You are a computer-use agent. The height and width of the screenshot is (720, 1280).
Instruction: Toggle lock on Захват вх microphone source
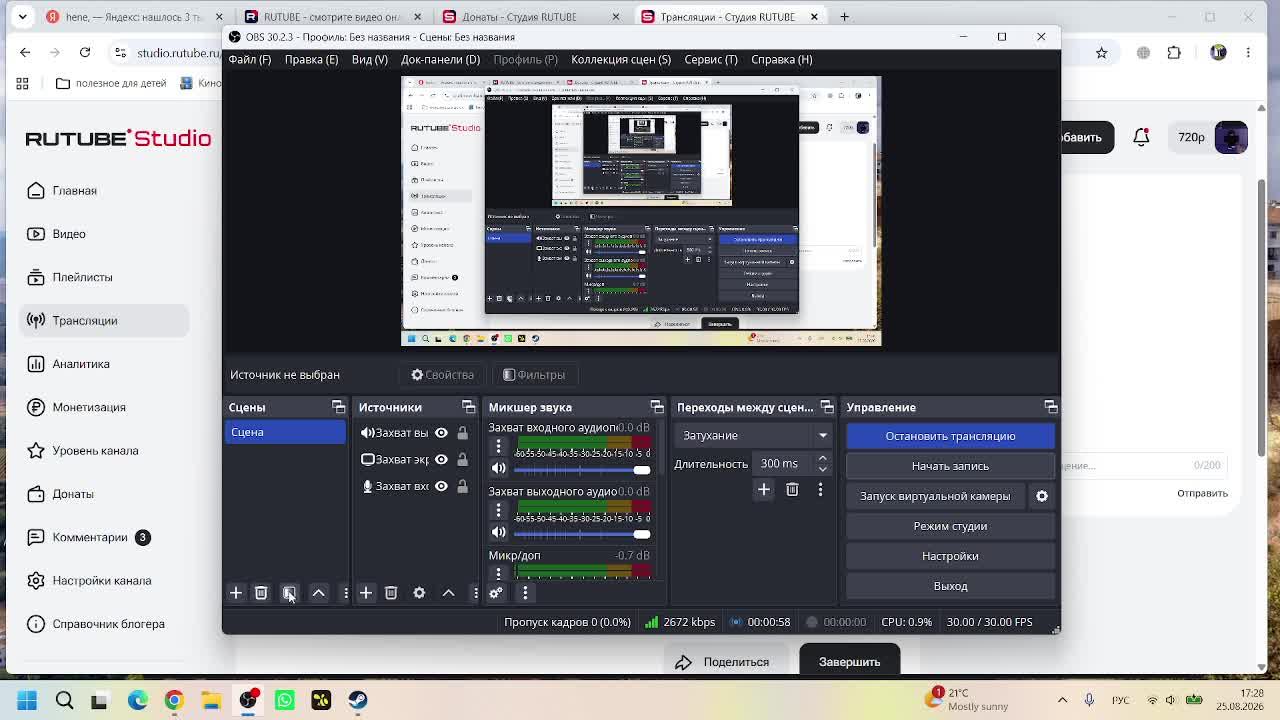point(462,486)
